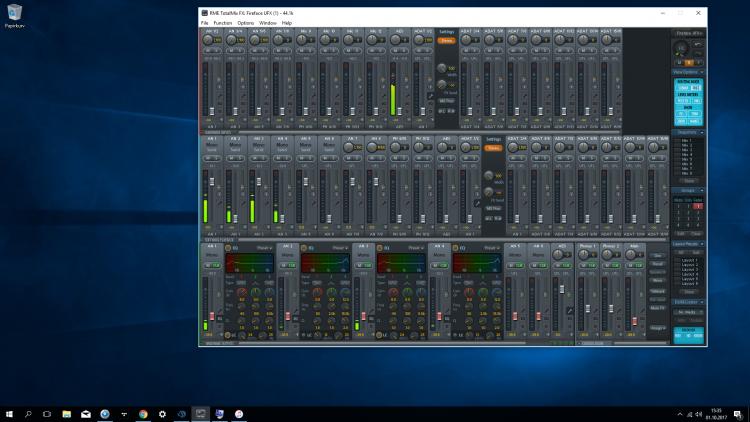This screenshot has width=750, height=422.
Task: Open Windows Start menu
Action: tap(9, 414)
